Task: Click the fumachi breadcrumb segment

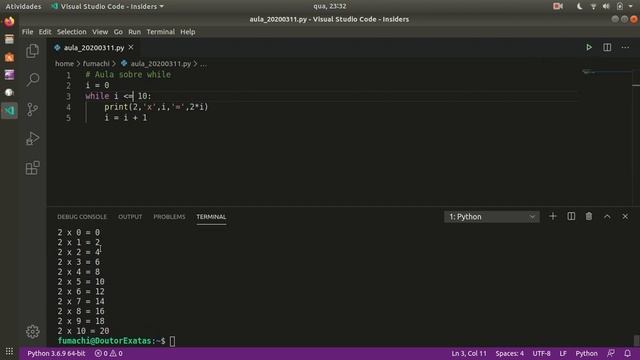Action: click(x=96, y=64)
